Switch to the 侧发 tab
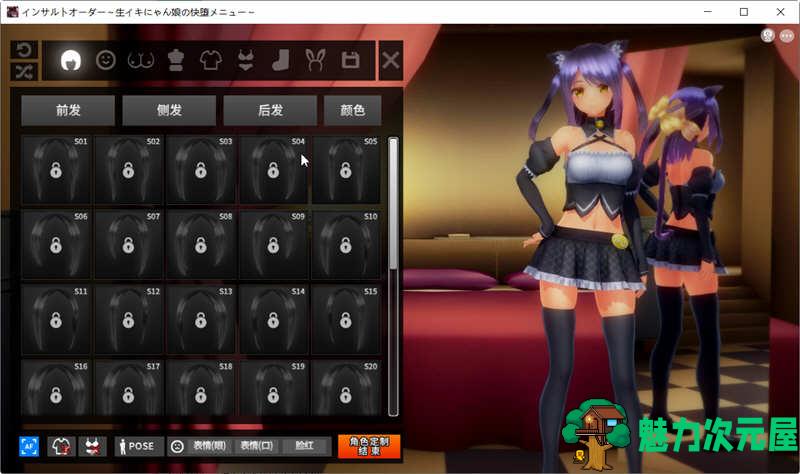The height and width of the screenshot is (474, 800). coord(169,110)
